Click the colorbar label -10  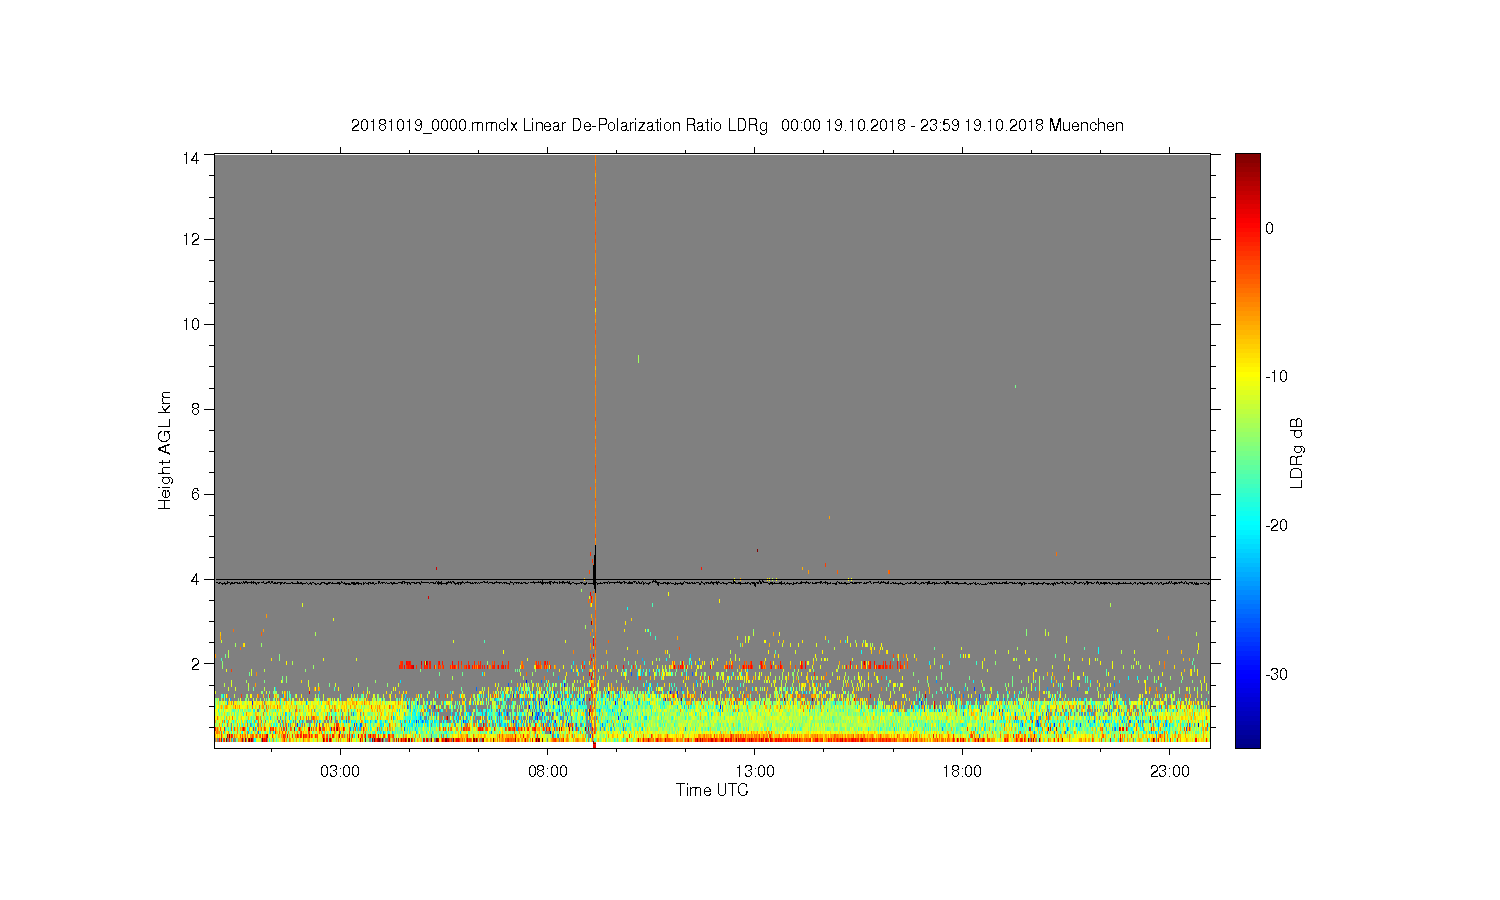click(1276, 377)
